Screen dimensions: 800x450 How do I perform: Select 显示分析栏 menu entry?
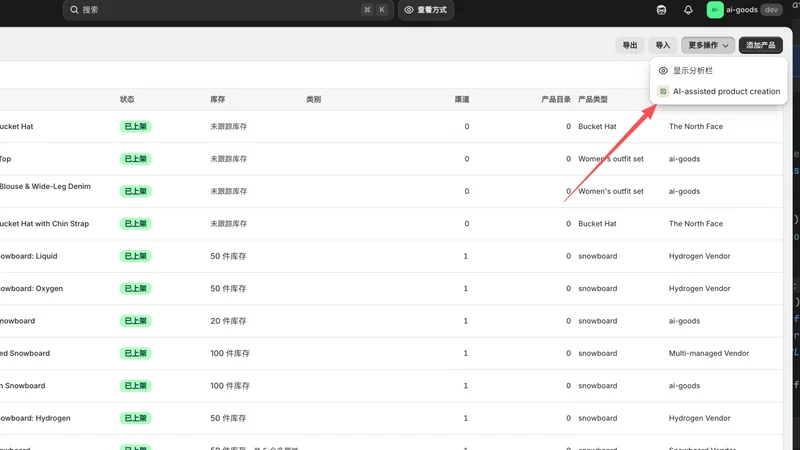(718, 70)
